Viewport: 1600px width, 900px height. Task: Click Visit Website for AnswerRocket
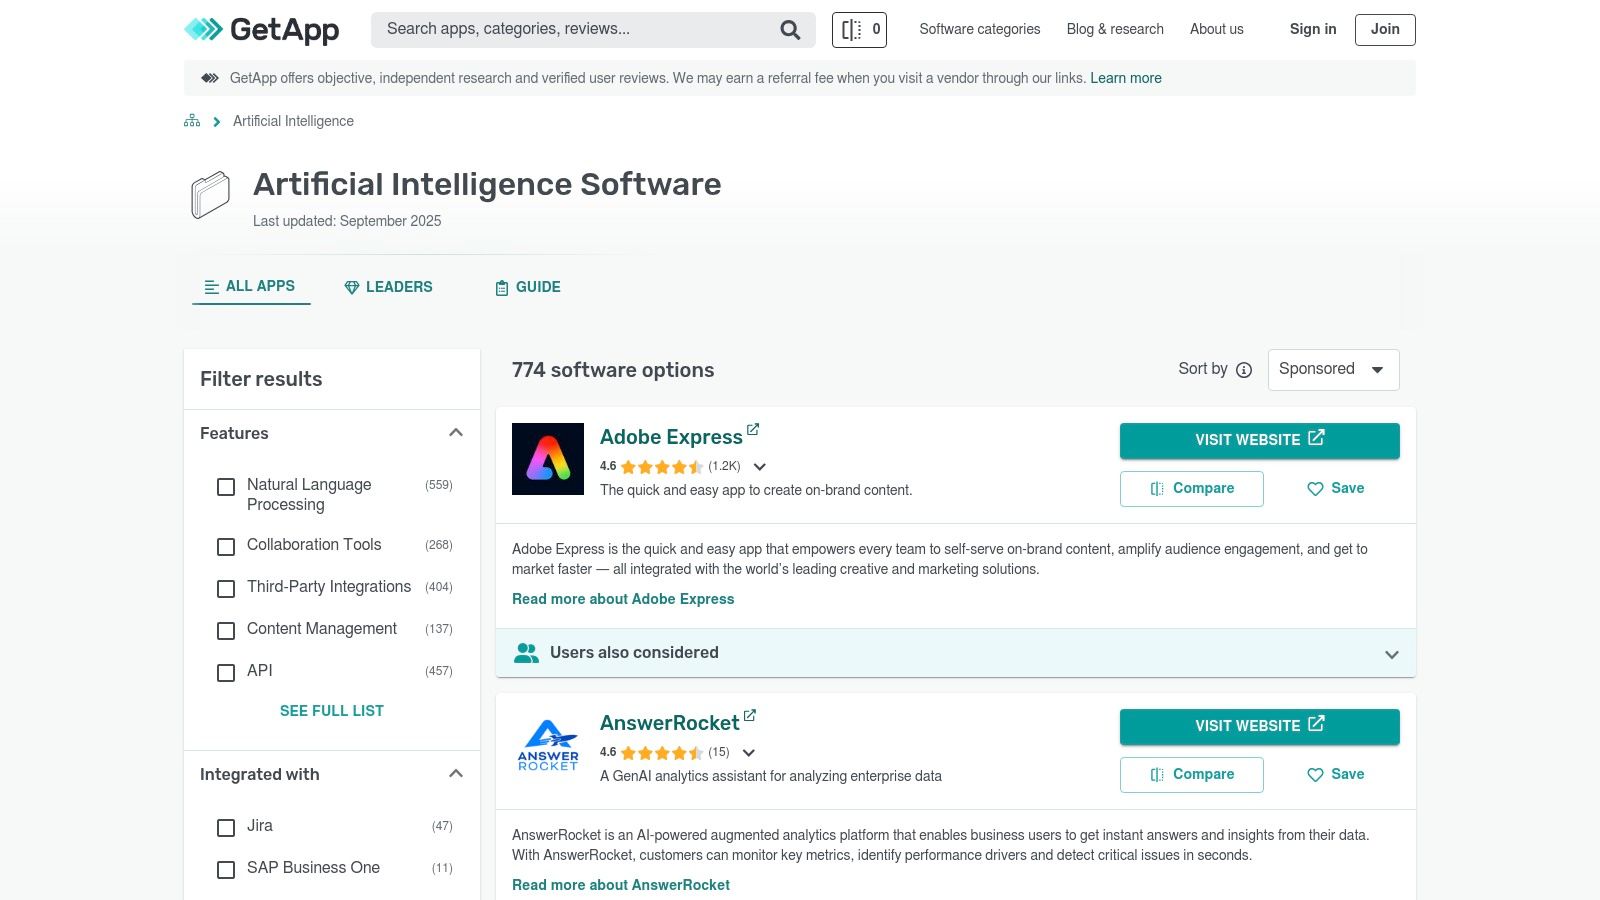(x=1259, y=726)
